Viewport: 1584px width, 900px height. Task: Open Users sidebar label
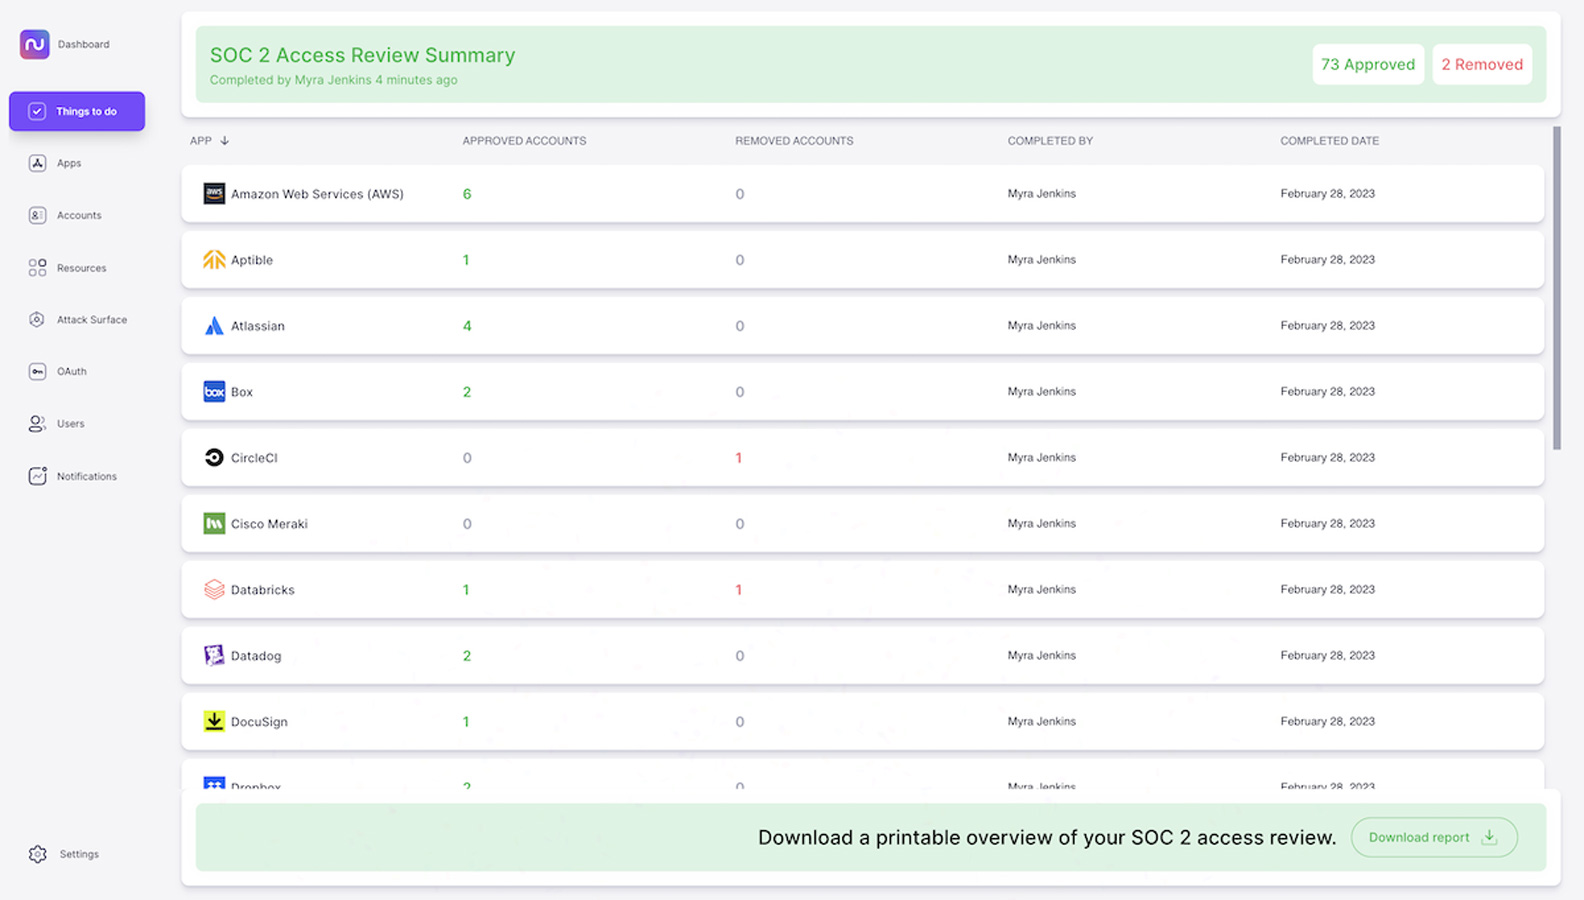(x=71, y=424)
